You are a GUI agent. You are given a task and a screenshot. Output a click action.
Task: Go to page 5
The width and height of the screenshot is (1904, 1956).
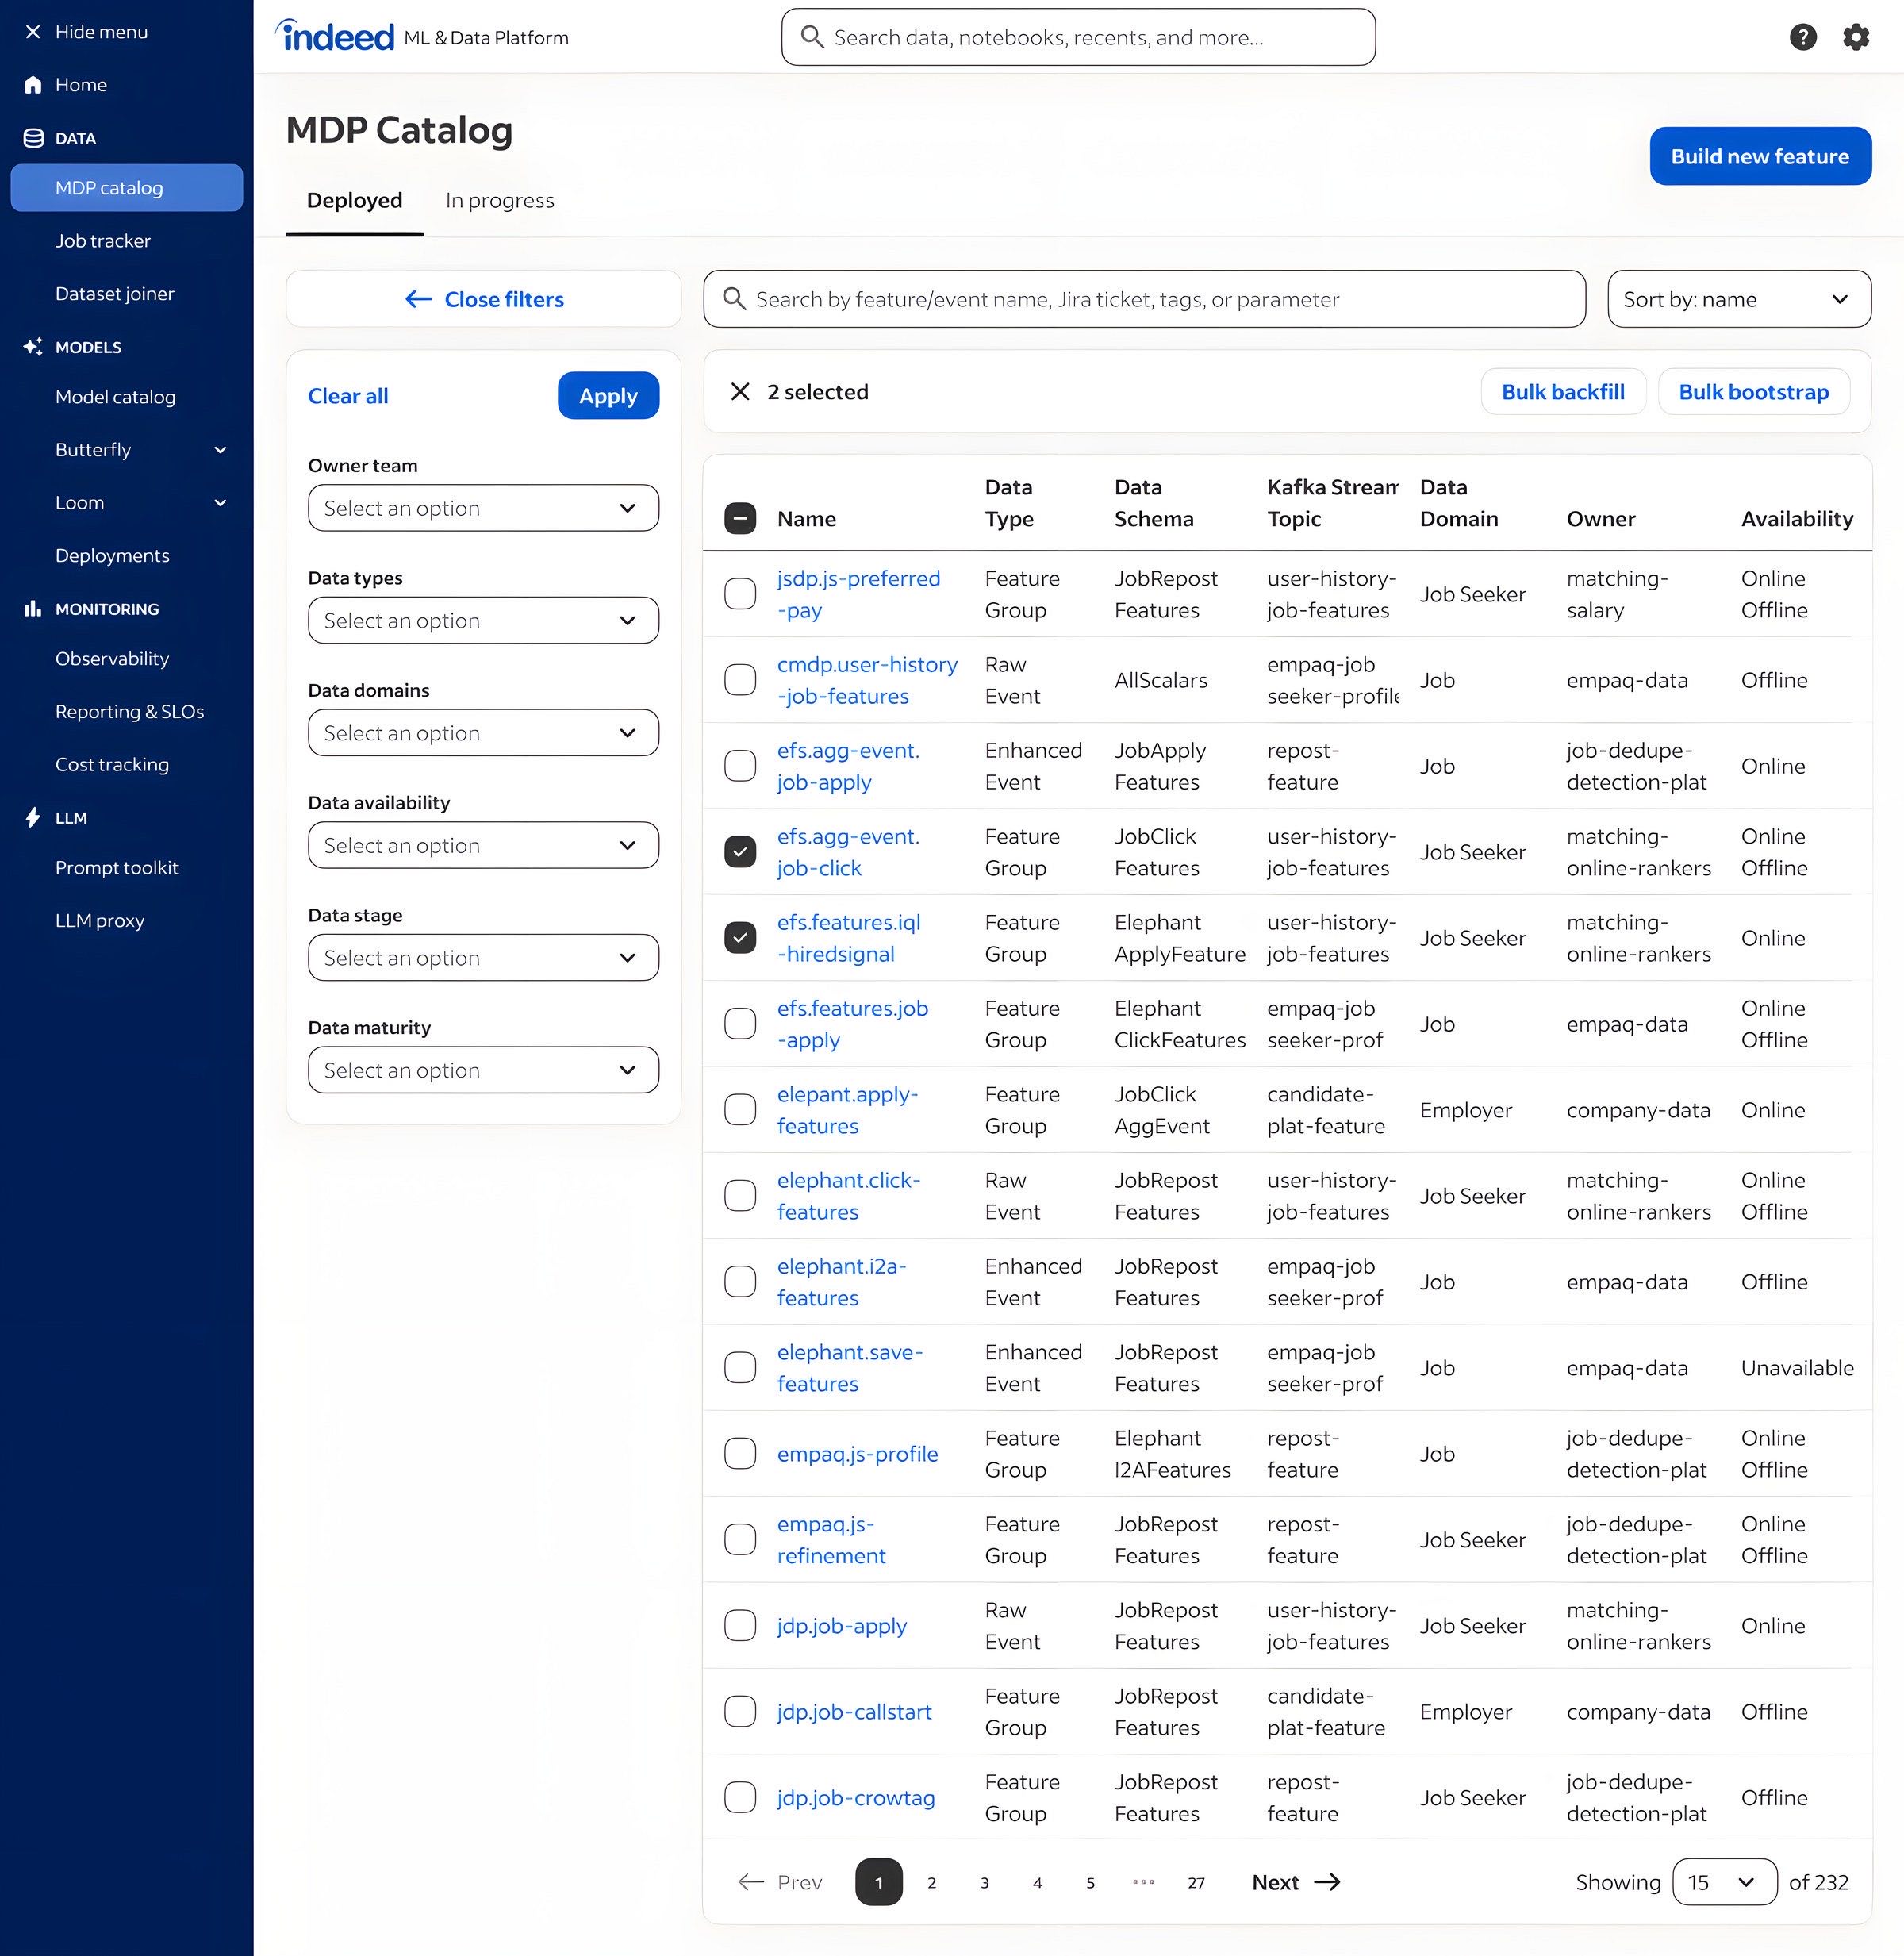click(1090, 1882)
